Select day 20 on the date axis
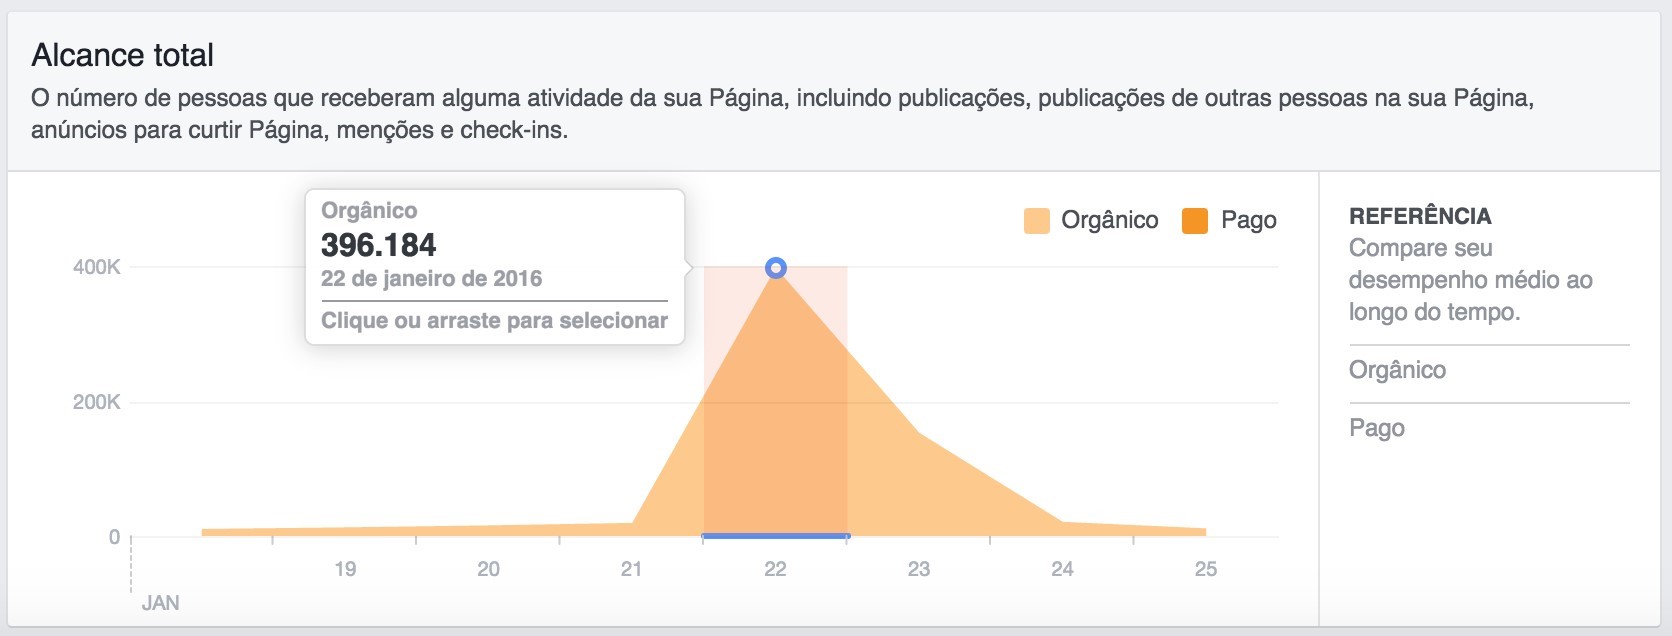 (x=488, y=569)
